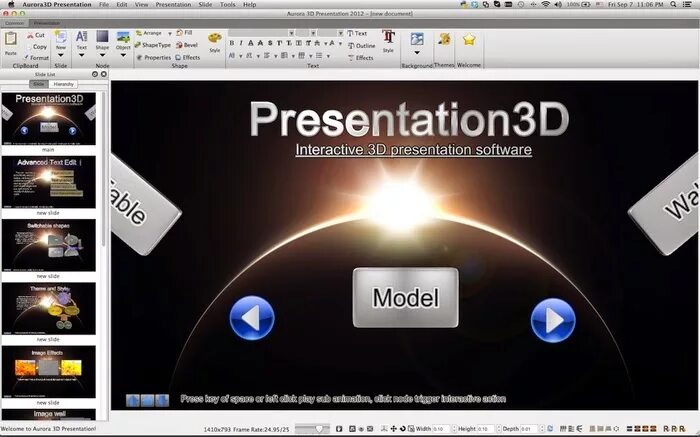Expand the Background dropdown arrow
The height and width of the screenshot is (437, 700).
[417, 53]
